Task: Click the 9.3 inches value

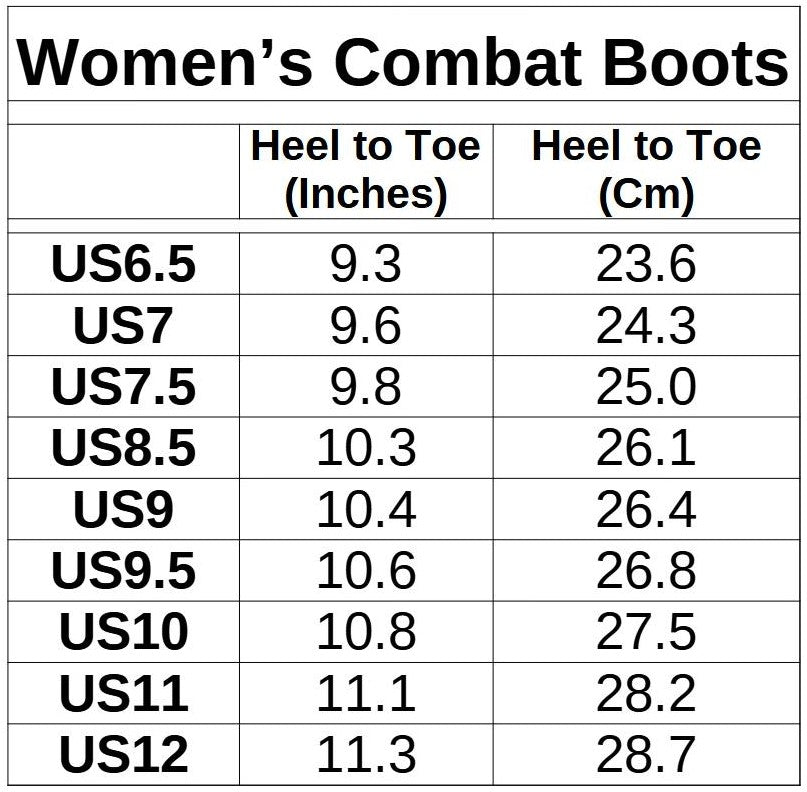Action: (x=365, y=266)
